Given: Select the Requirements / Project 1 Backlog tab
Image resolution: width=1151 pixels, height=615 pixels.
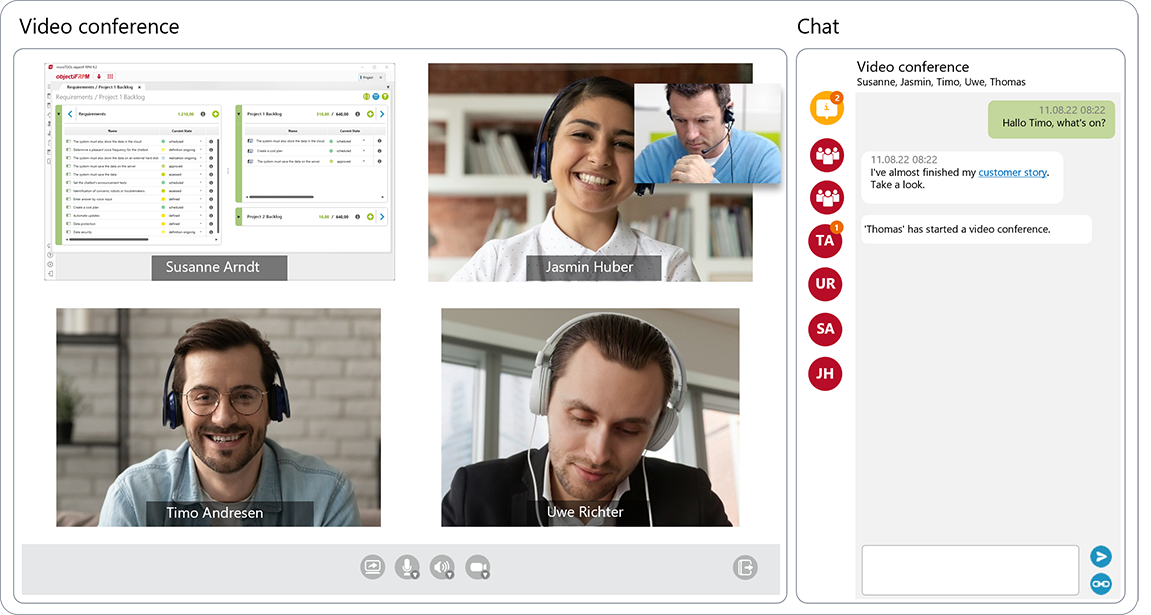Looking at the screenshot, I should coord(99,87).
